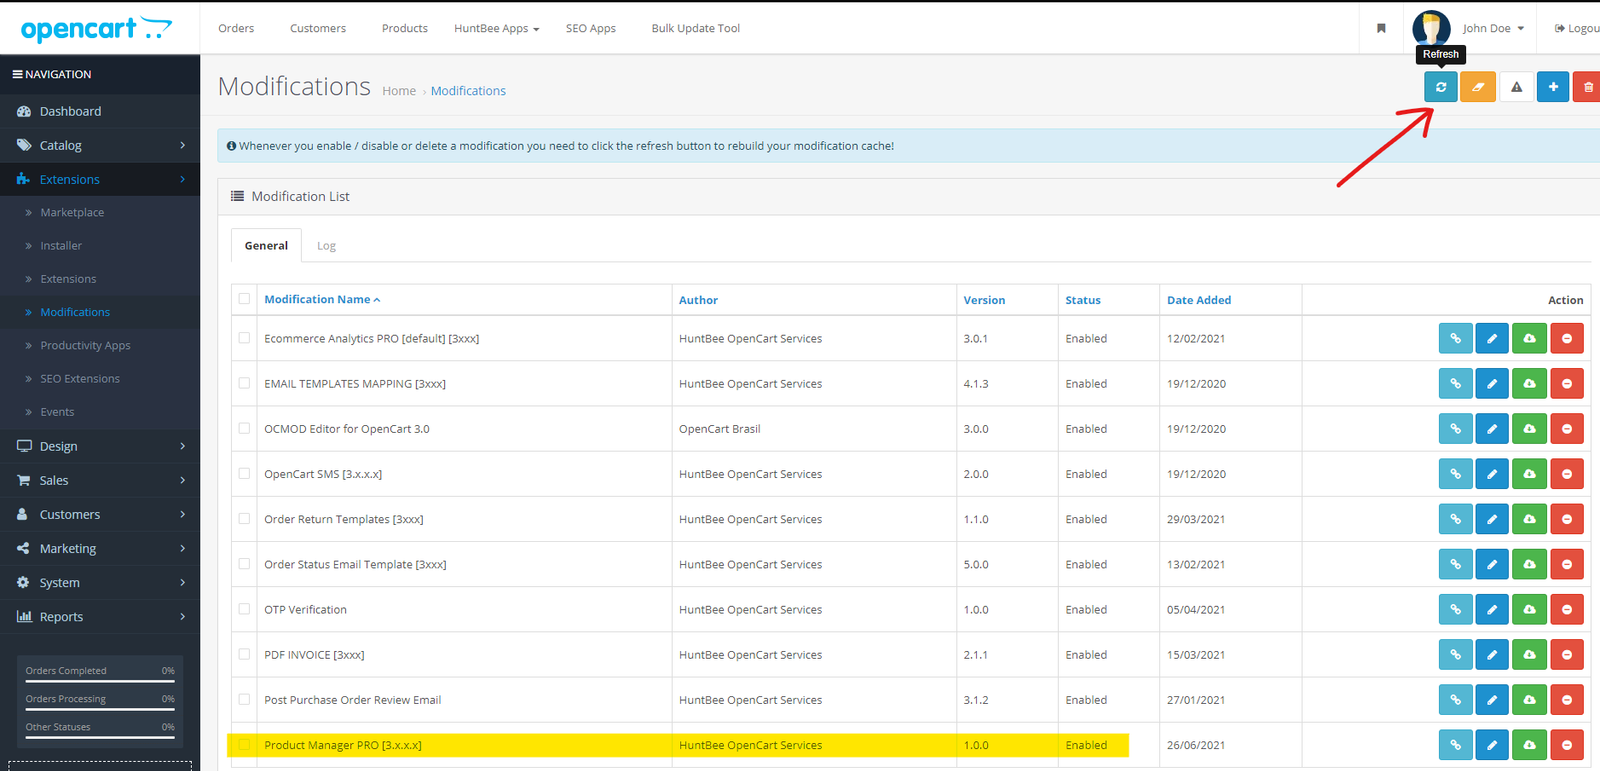1600x771 pixels.
Task: Expand the System sidebar menu
Action: point(100,582)
